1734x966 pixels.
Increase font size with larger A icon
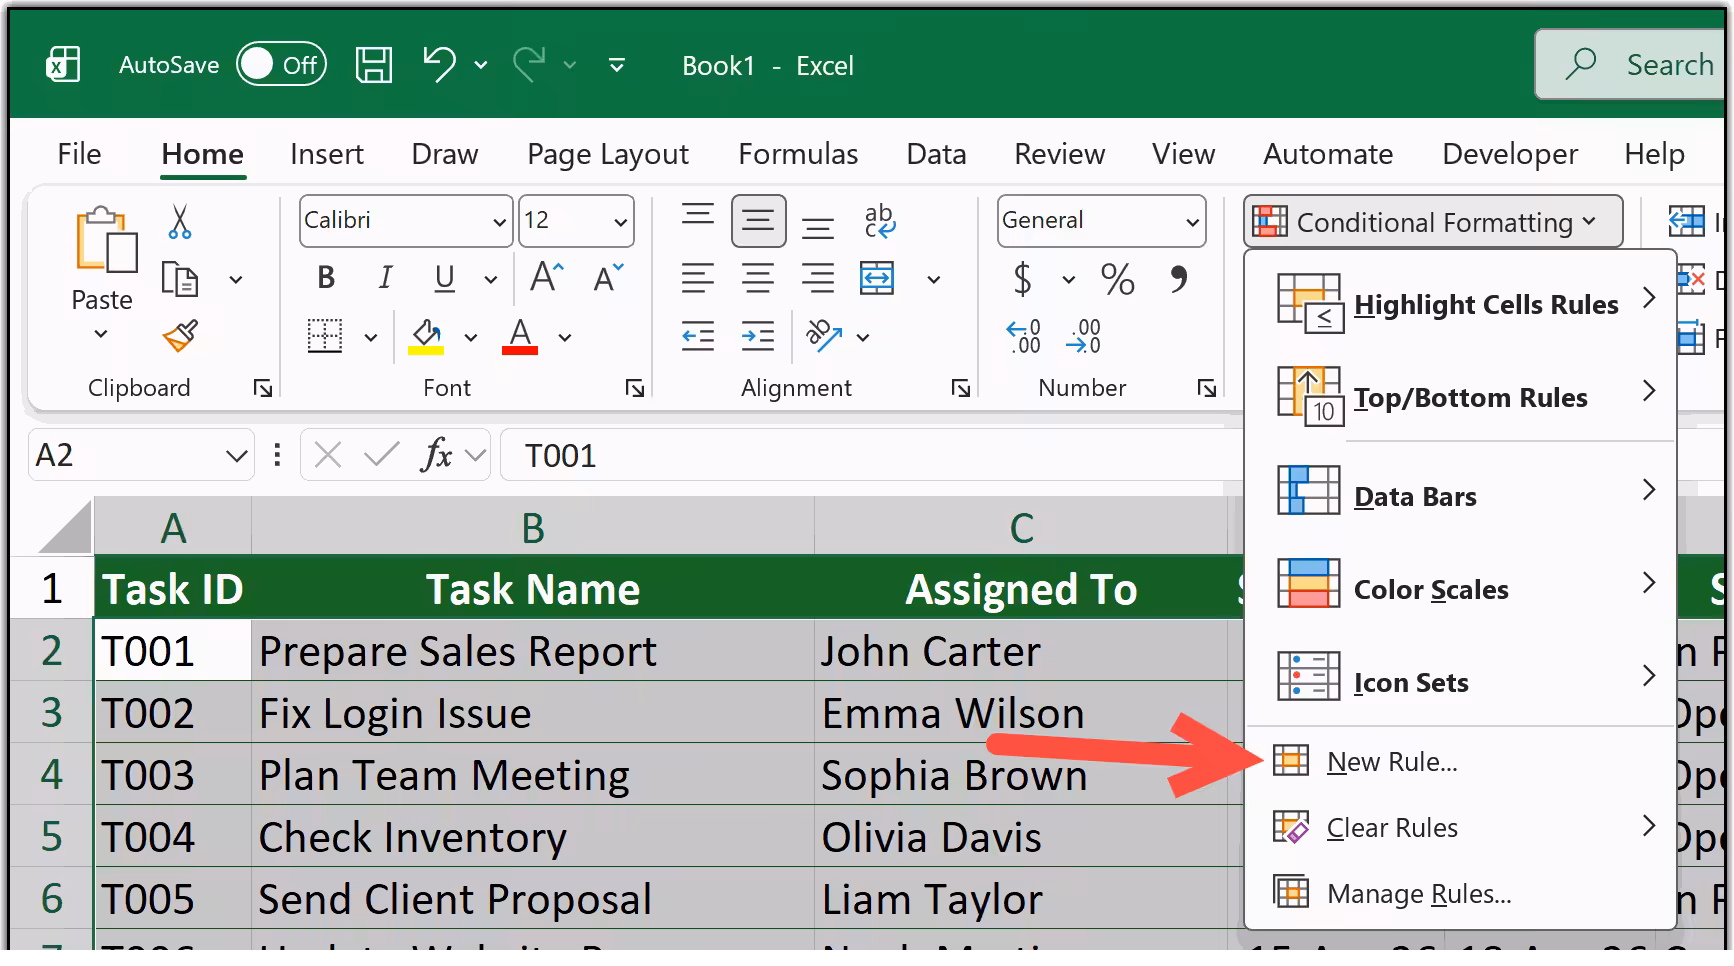(x=546, y=276)
